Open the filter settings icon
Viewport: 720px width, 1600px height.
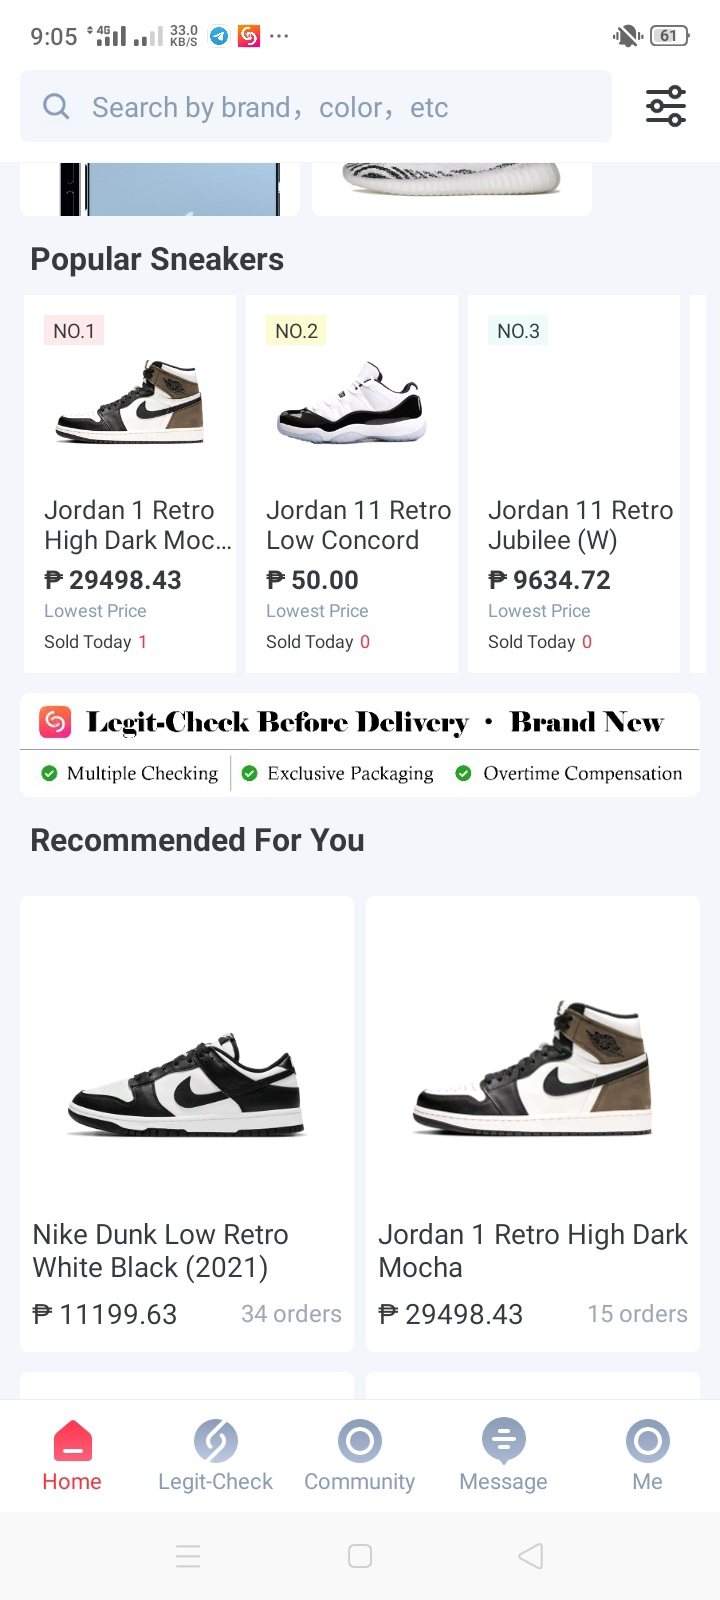665,106
